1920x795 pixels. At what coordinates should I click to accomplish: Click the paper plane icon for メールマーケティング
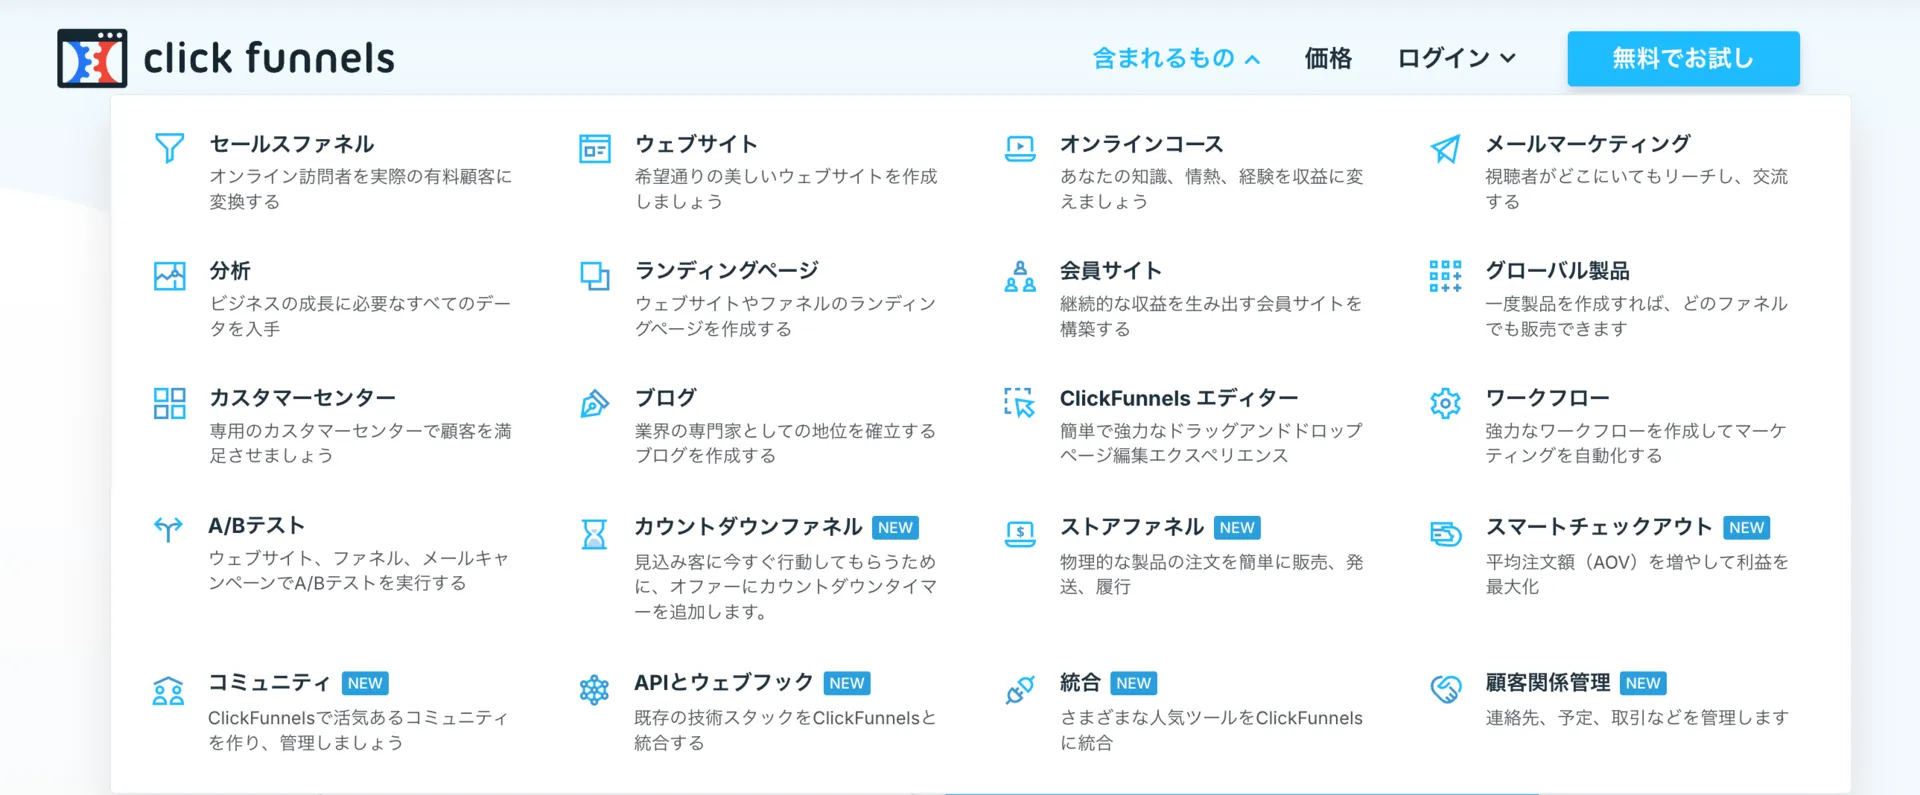[1445, 149]
